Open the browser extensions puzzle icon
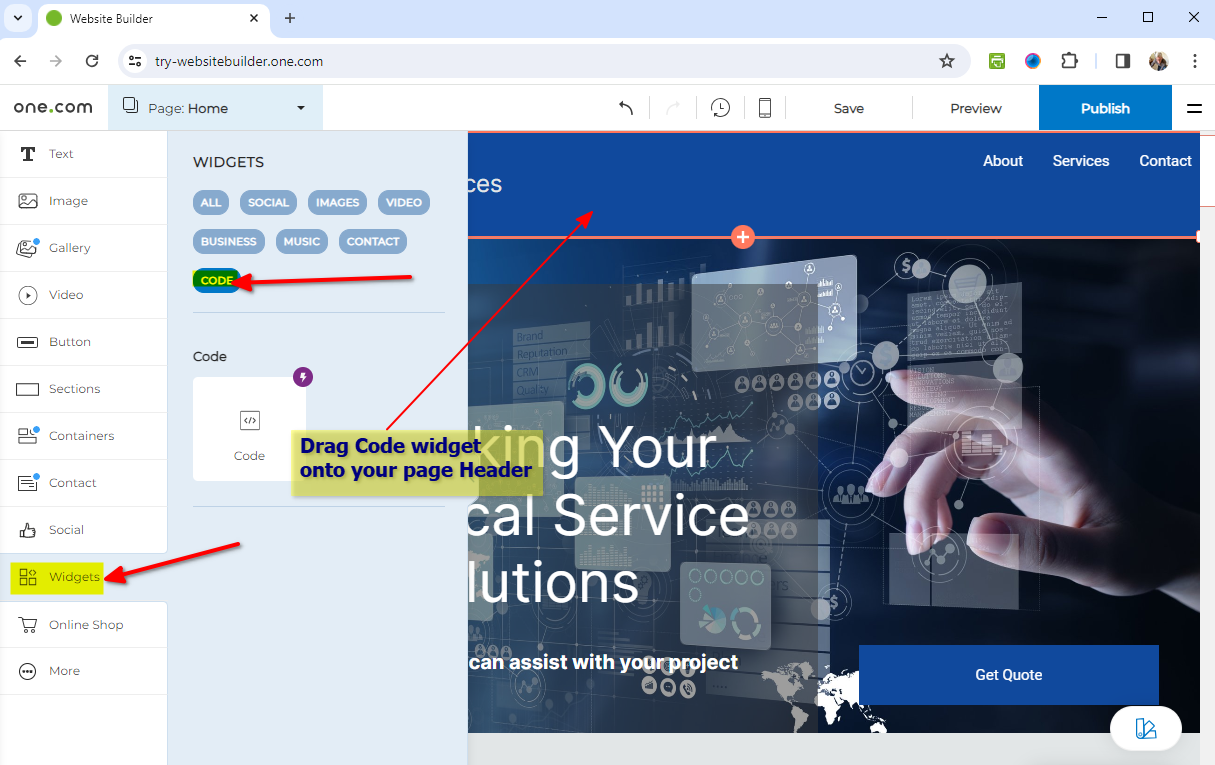Image resolution: width=1215 pixels, height=765 pixels. coord(1069,61)
